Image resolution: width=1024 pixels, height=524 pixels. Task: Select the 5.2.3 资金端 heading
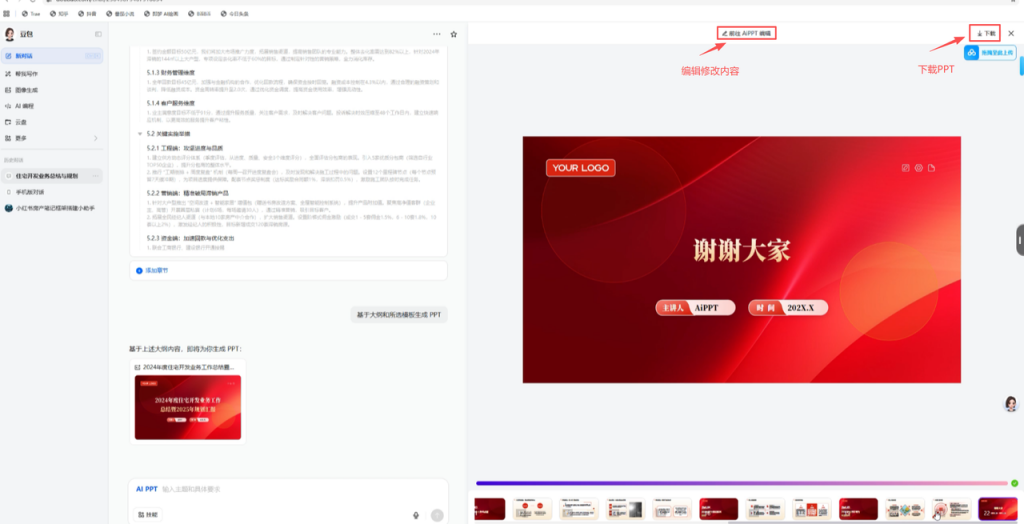click(190, 238)
